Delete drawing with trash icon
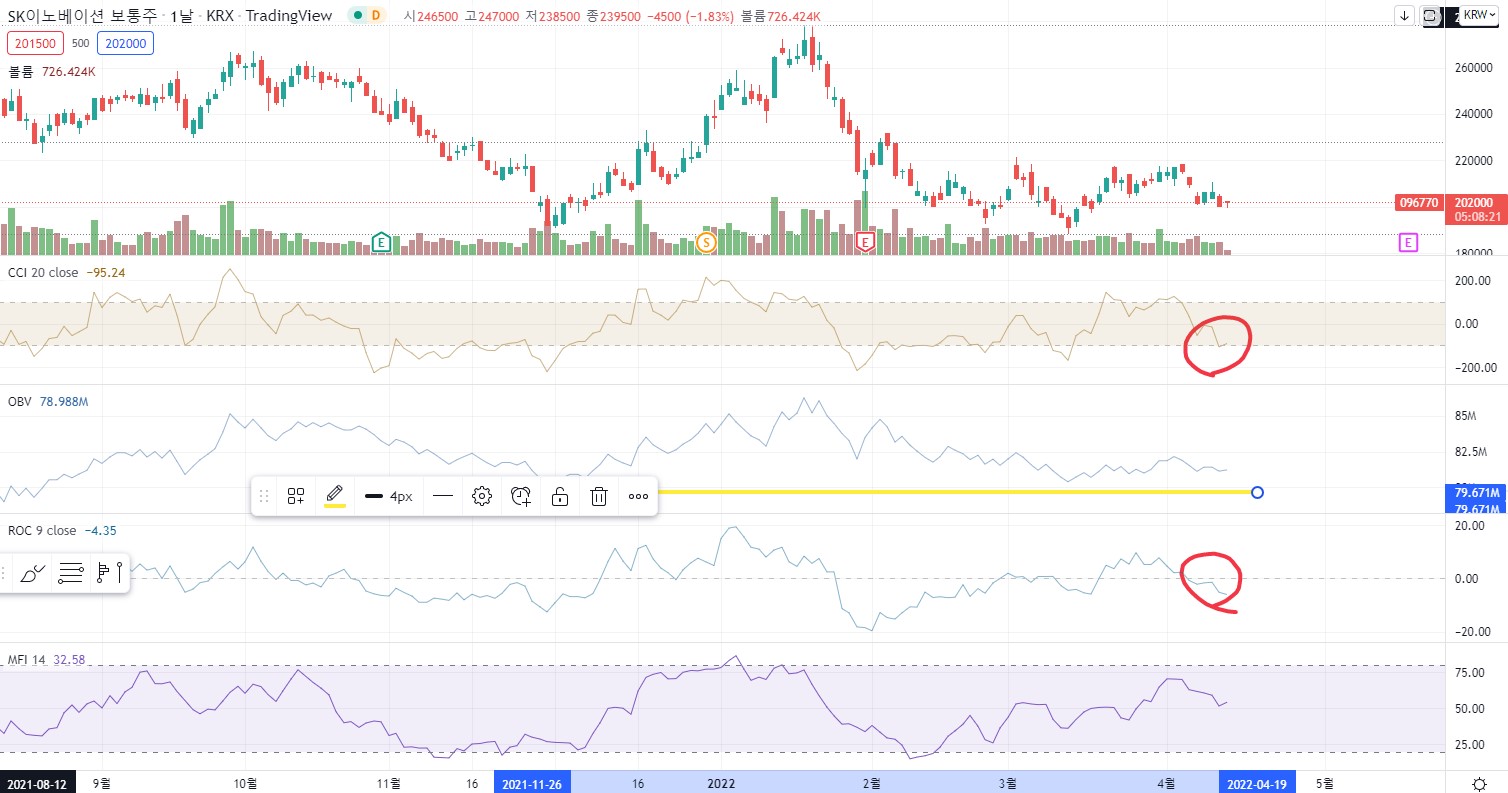1508x793 pixels. coord(599,496)
